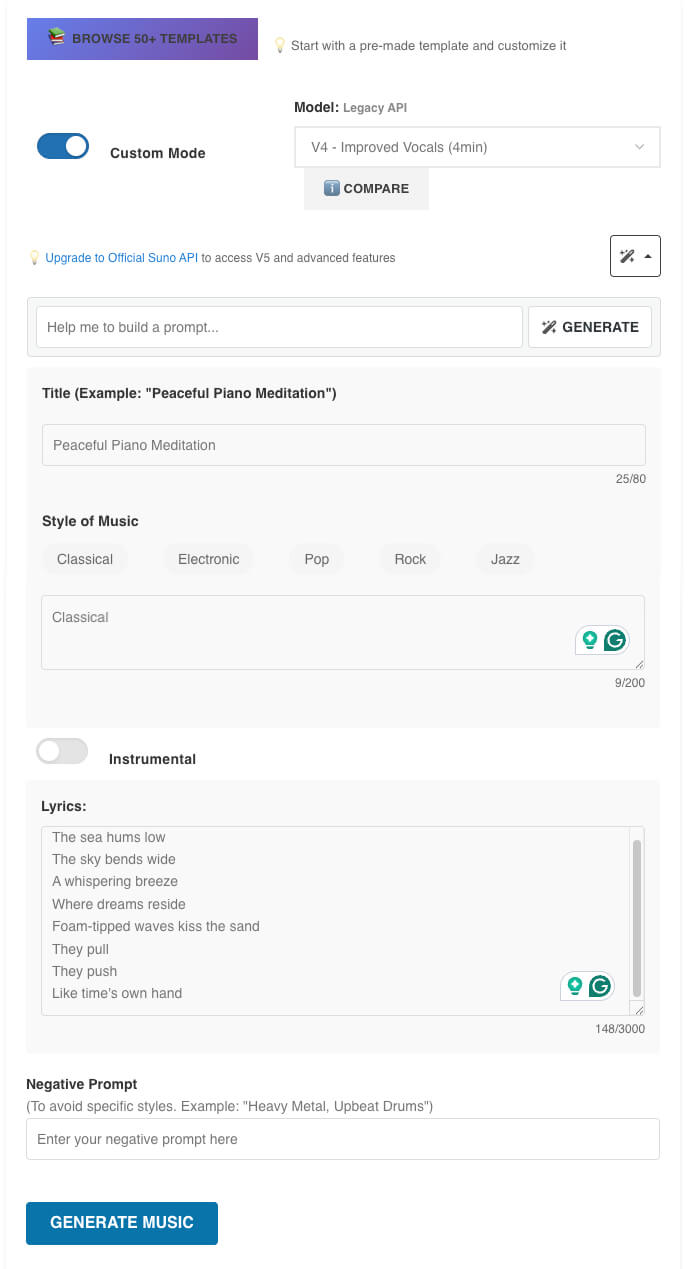Click the Grammarly icon in Style field
The image size is (688, 1269).
click(615, 640)
